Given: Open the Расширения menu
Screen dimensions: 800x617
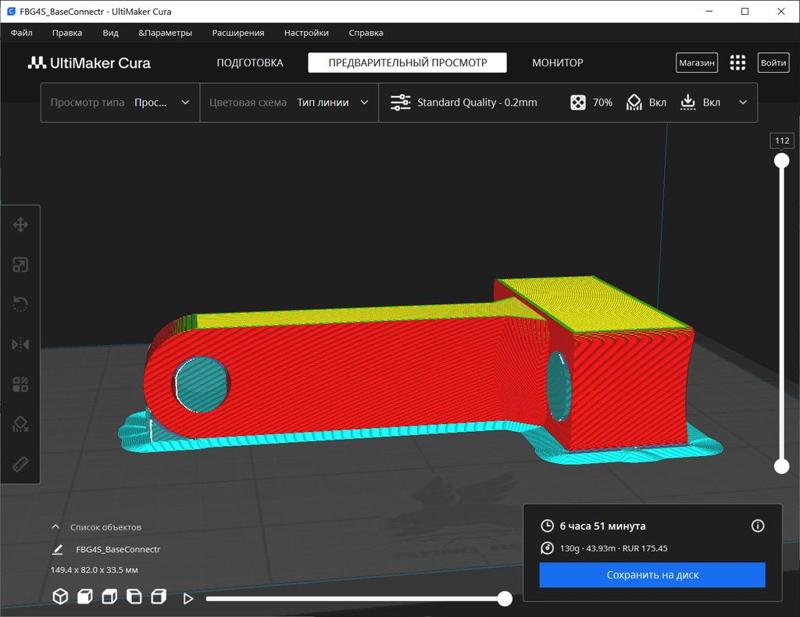Looking at the screenshot, I should pos(238,33).
